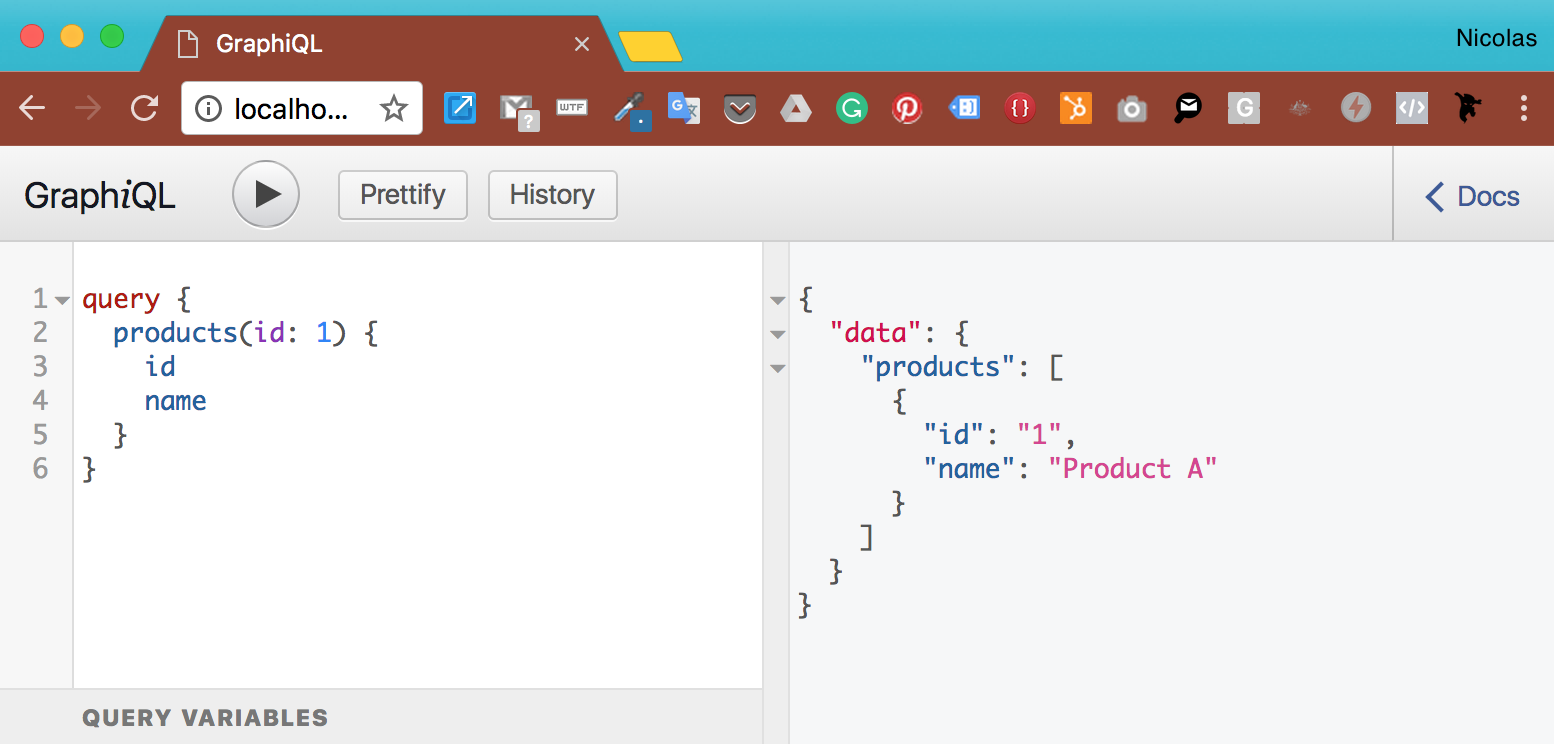The height and width of the screenshot is (744, 1554).
Task: Bookmark this page with the star
Action: (x=394, y=108)
